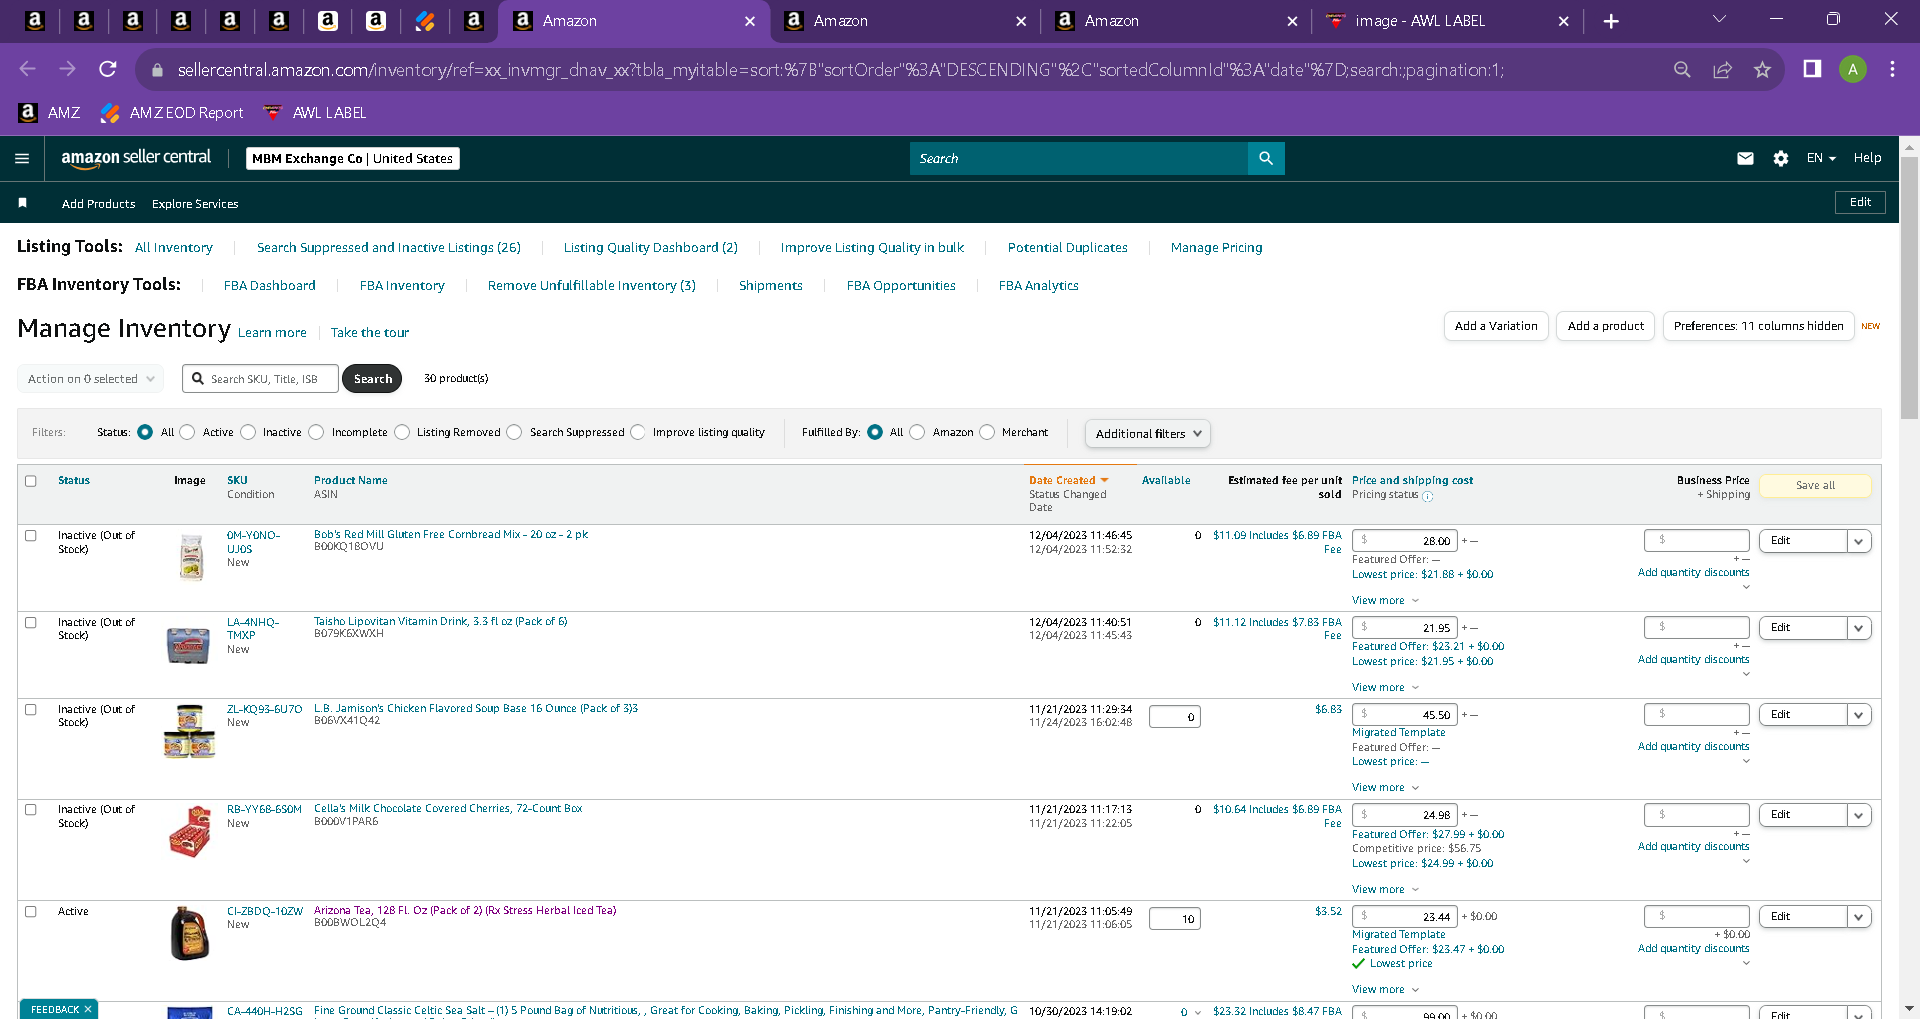Viewport: 1920px width, 1019px height.
Task: Open the AMZ EOD Report bookmark
Action: (172, 113)
